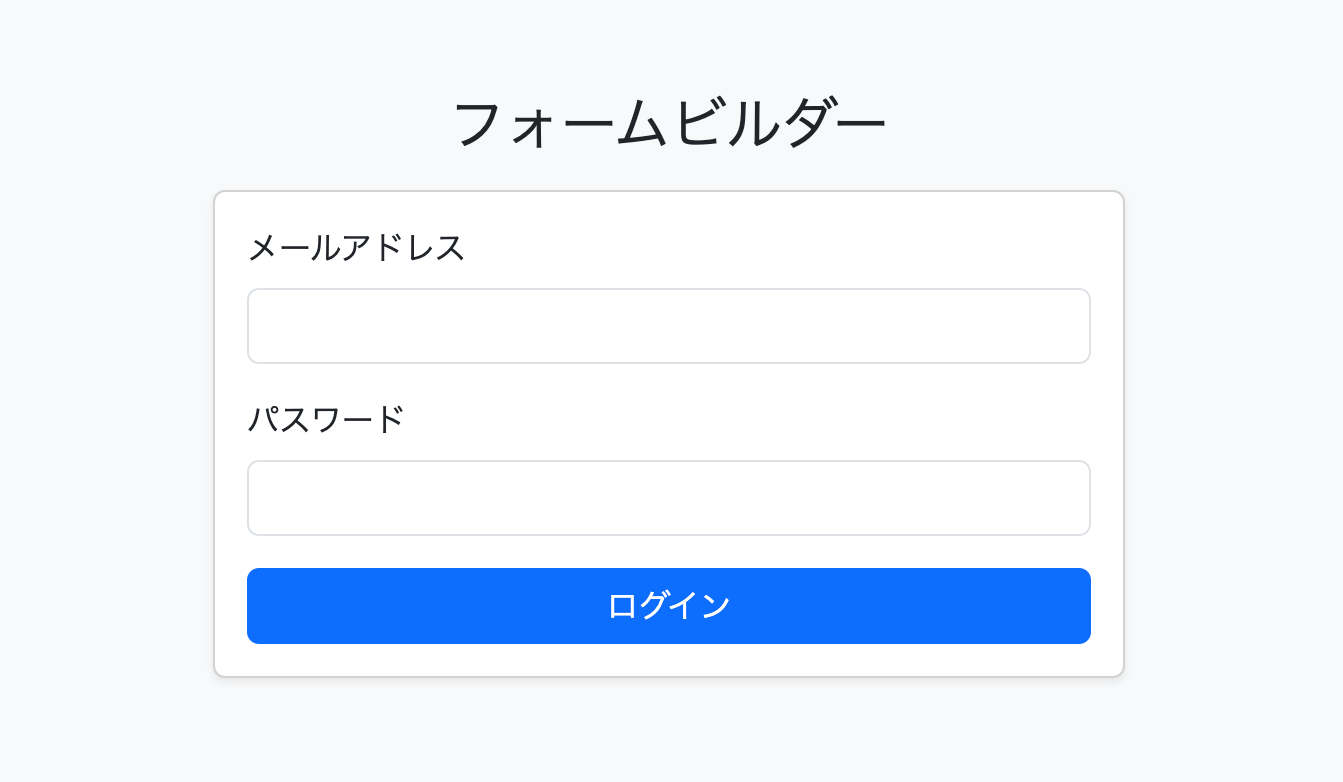Click the フォームビルダー page heading
The image size is (1343, 782).
point(670,124)
